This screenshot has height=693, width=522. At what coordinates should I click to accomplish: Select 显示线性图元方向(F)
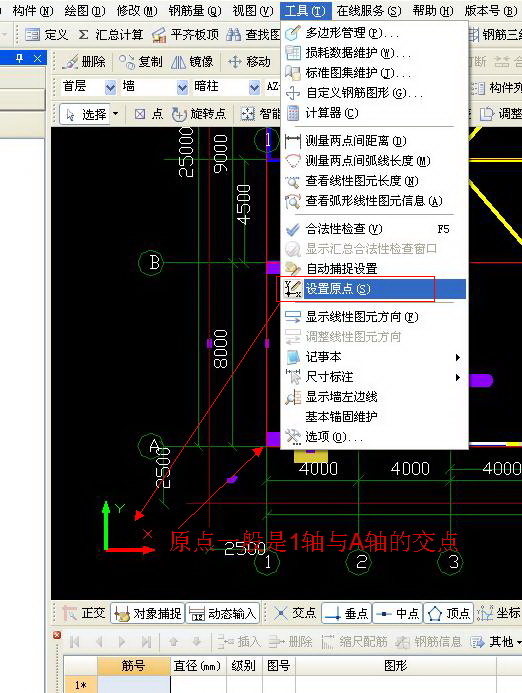pyautogui.click(x=373, y=317)
